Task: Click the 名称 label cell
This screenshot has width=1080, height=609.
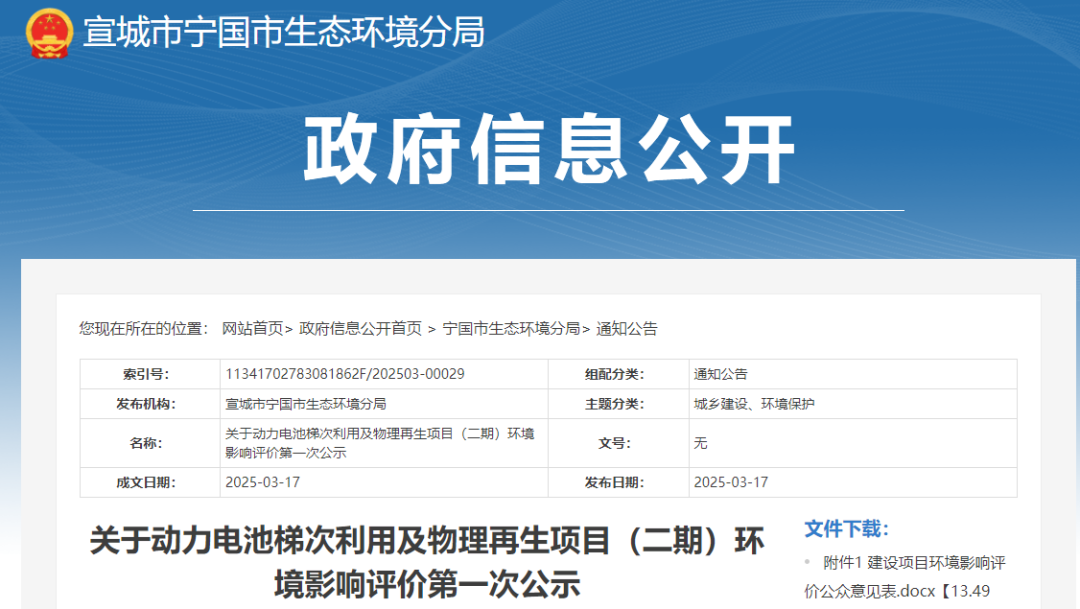Action: [150, 443]
